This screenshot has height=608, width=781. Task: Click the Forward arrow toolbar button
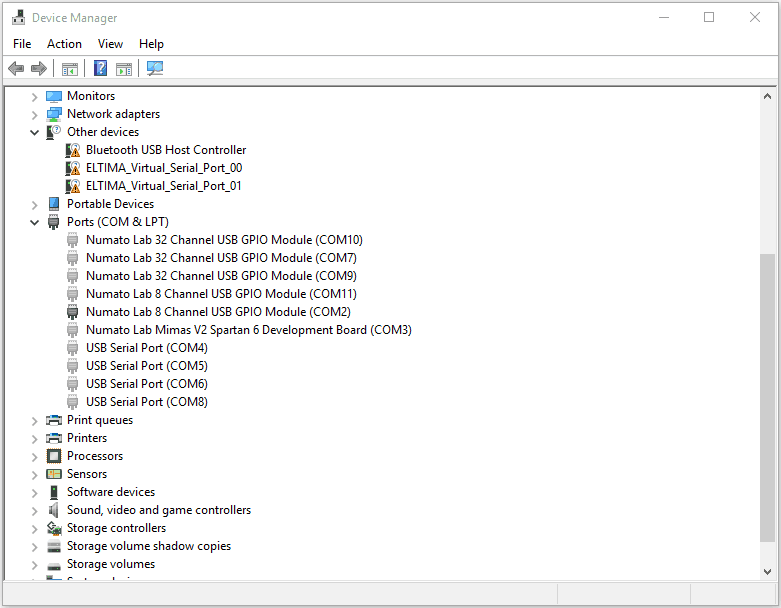(39, 68)
